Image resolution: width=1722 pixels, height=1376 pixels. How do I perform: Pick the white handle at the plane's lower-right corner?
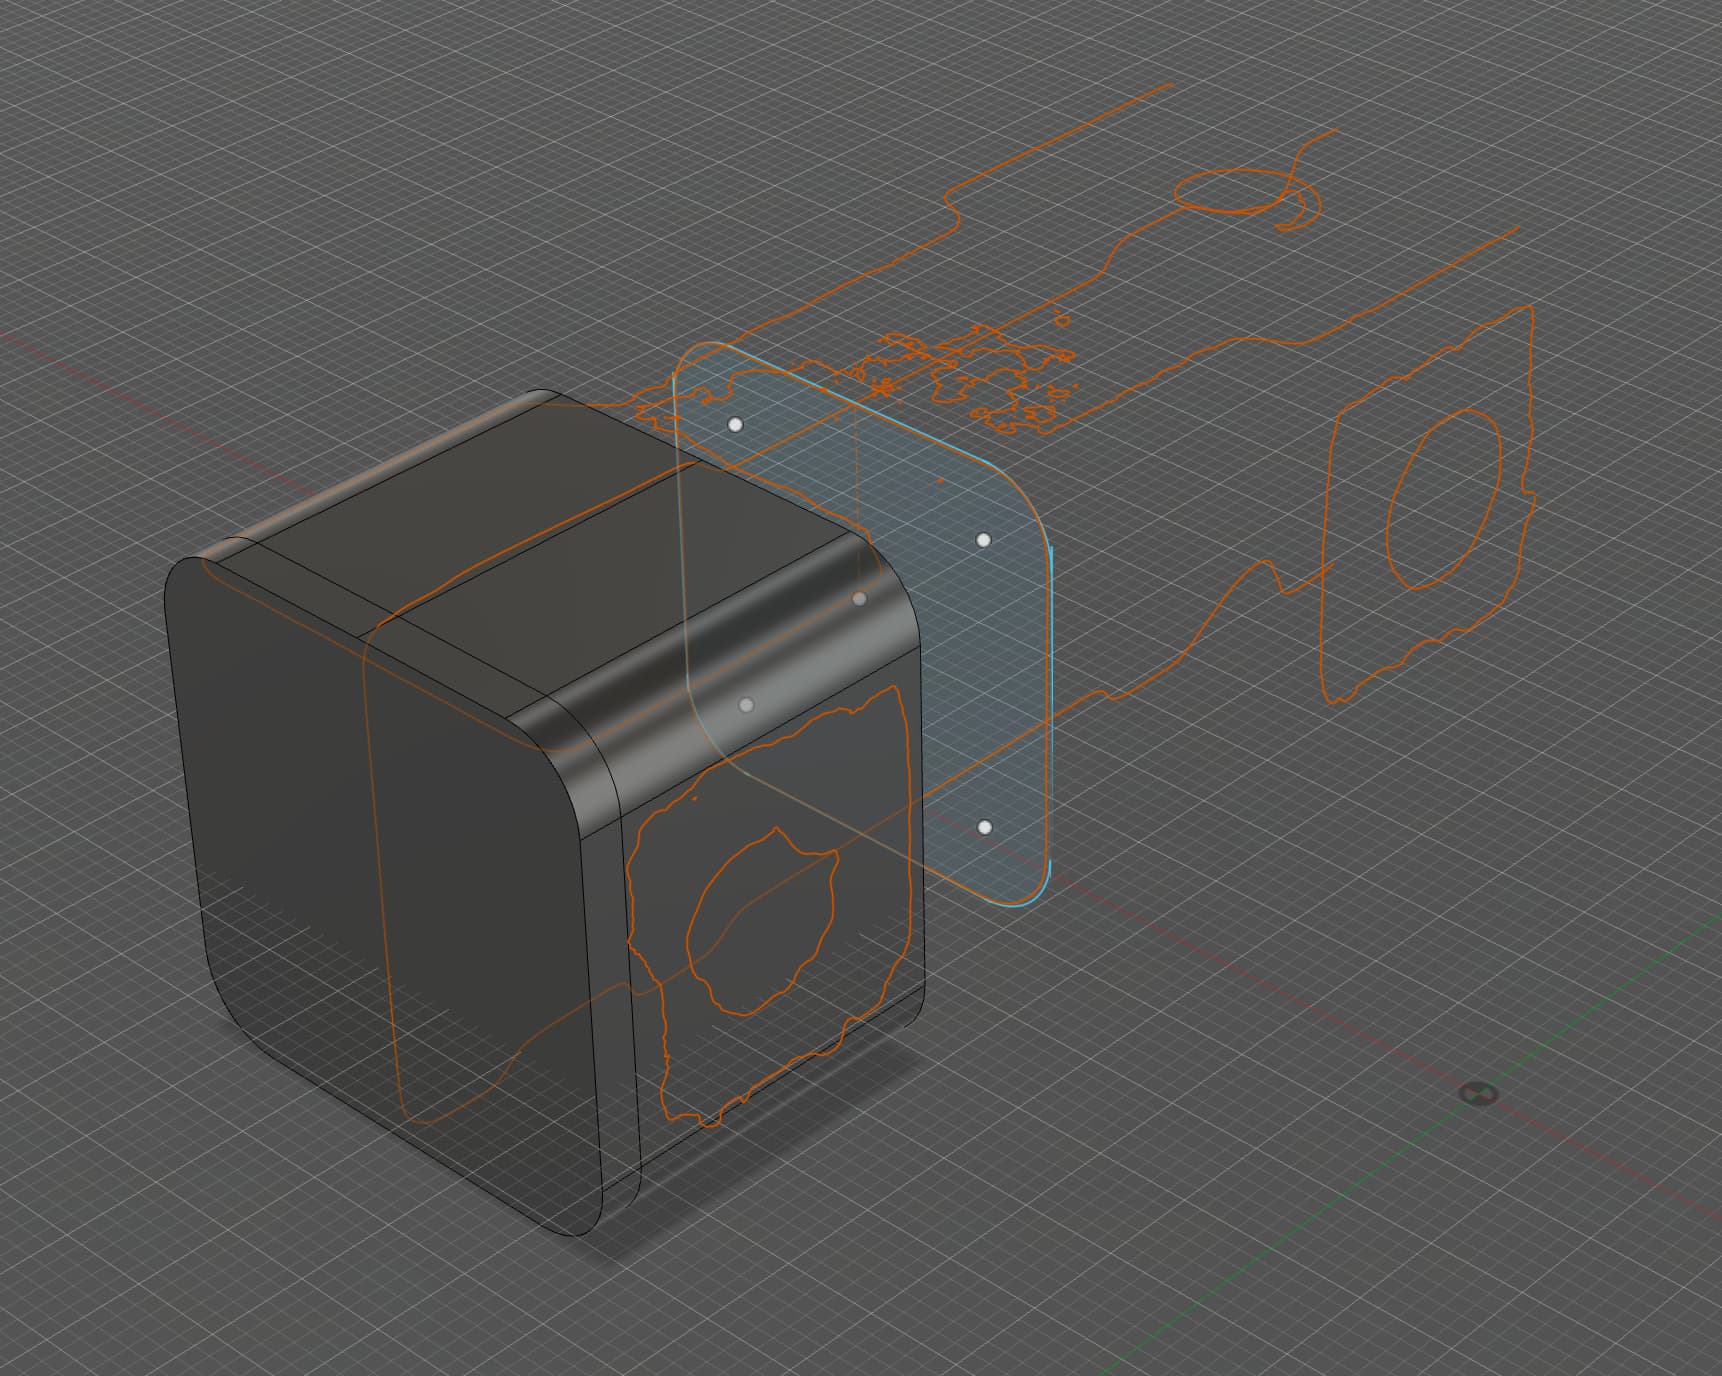[985, 828]
